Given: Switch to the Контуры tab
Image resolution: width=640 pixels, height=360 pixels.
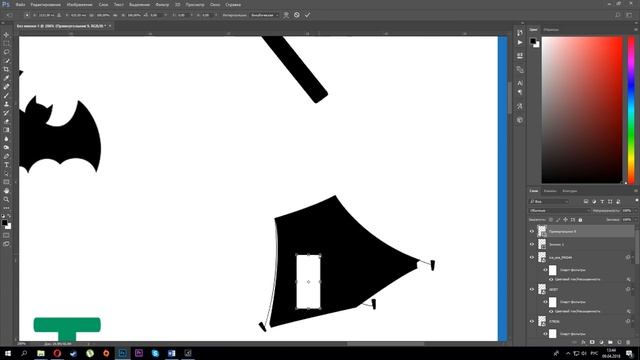Looking at the screenshot, I should click(x=569, y=191).
